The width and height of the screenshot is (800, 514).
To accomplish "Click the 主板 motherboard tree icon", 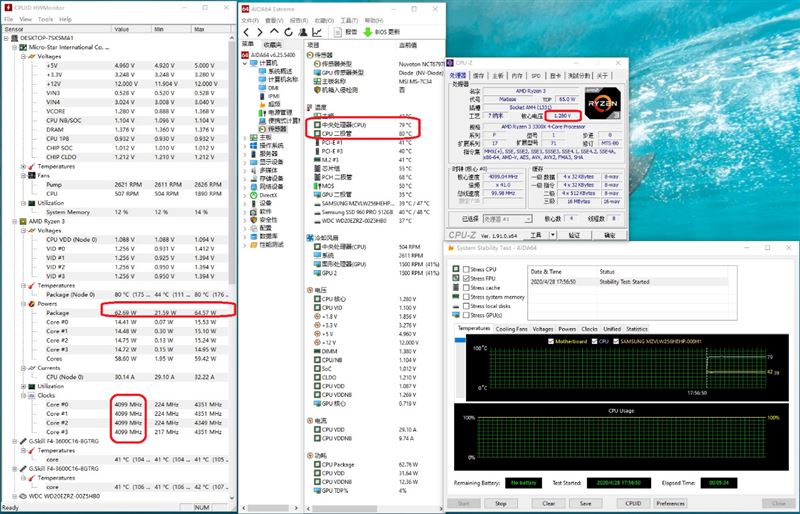I will tap(254, 137).
